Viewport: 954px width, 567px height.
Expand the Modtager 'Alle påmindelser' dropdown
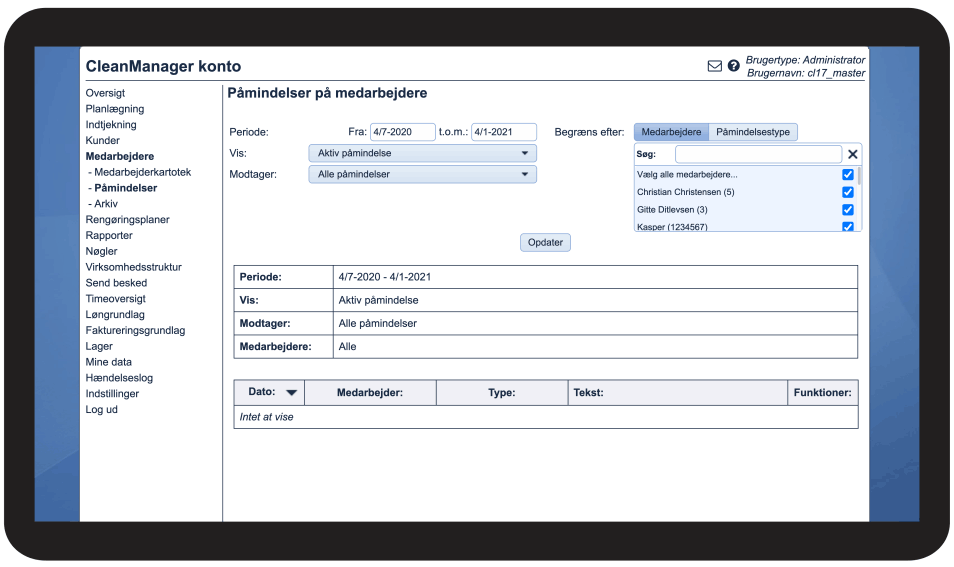[422, 174]
